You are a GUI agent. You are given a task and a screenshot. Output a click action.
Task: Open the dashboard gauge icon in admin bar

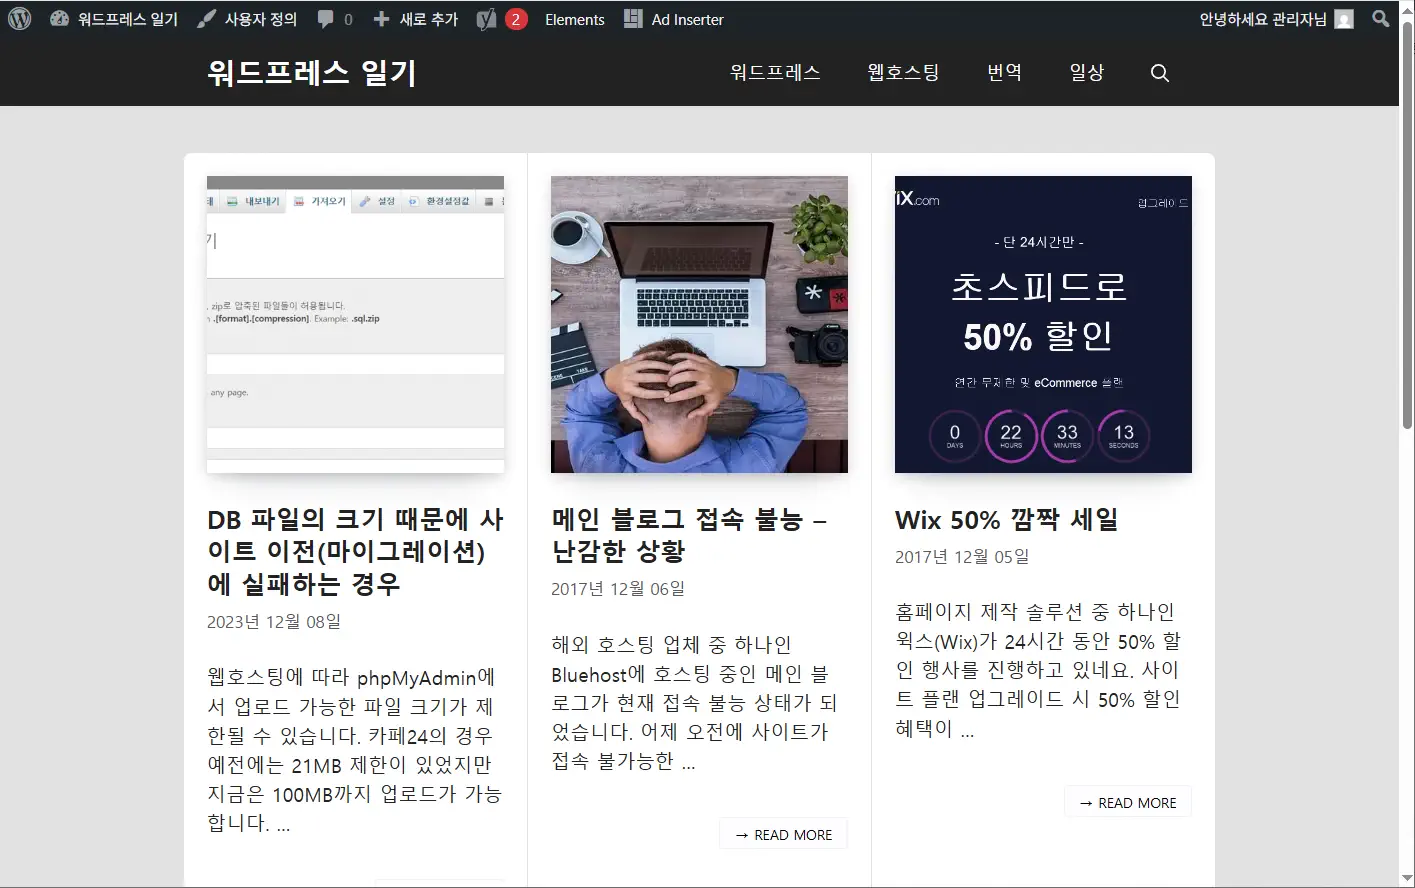[x=59, y=19]
